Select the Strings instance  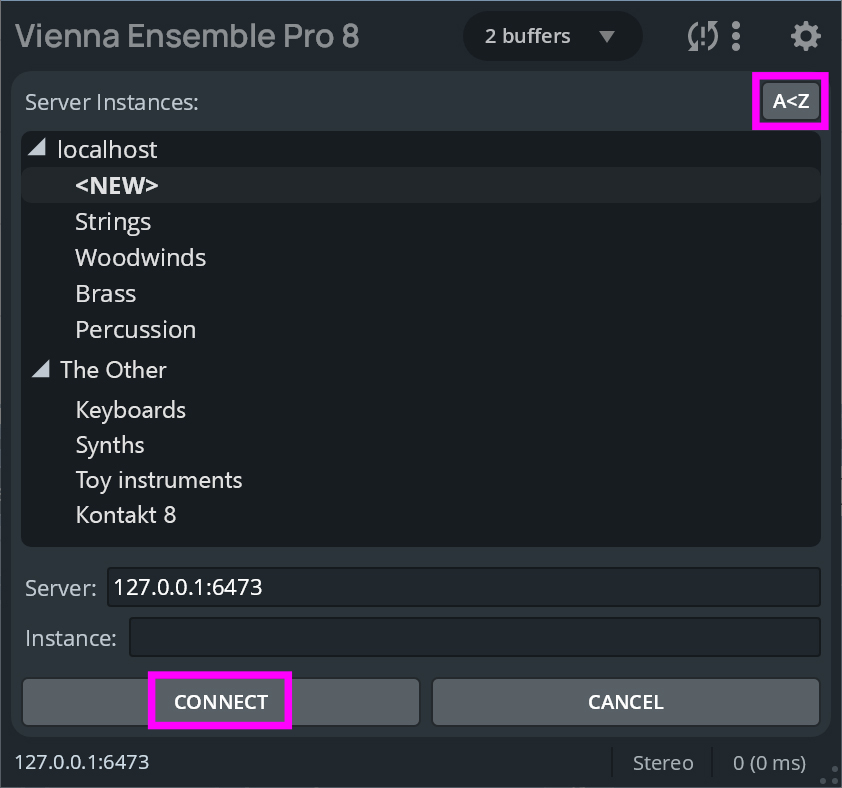[x=113, y=221]
